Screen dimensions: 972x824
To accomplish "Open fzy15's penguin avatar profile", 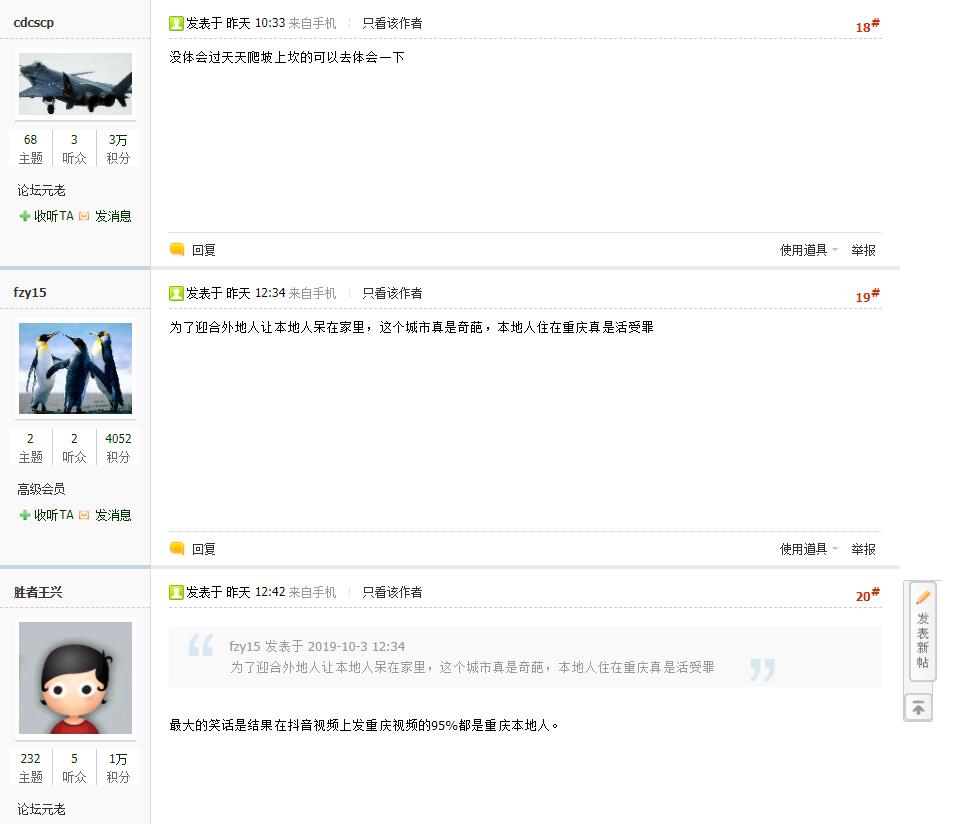I will point(75,368).
